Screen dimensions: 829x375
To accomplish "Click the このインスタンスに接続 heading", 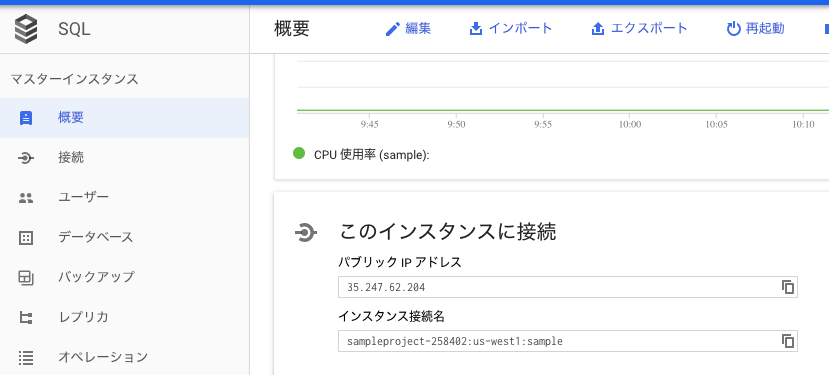I will 448,232.
